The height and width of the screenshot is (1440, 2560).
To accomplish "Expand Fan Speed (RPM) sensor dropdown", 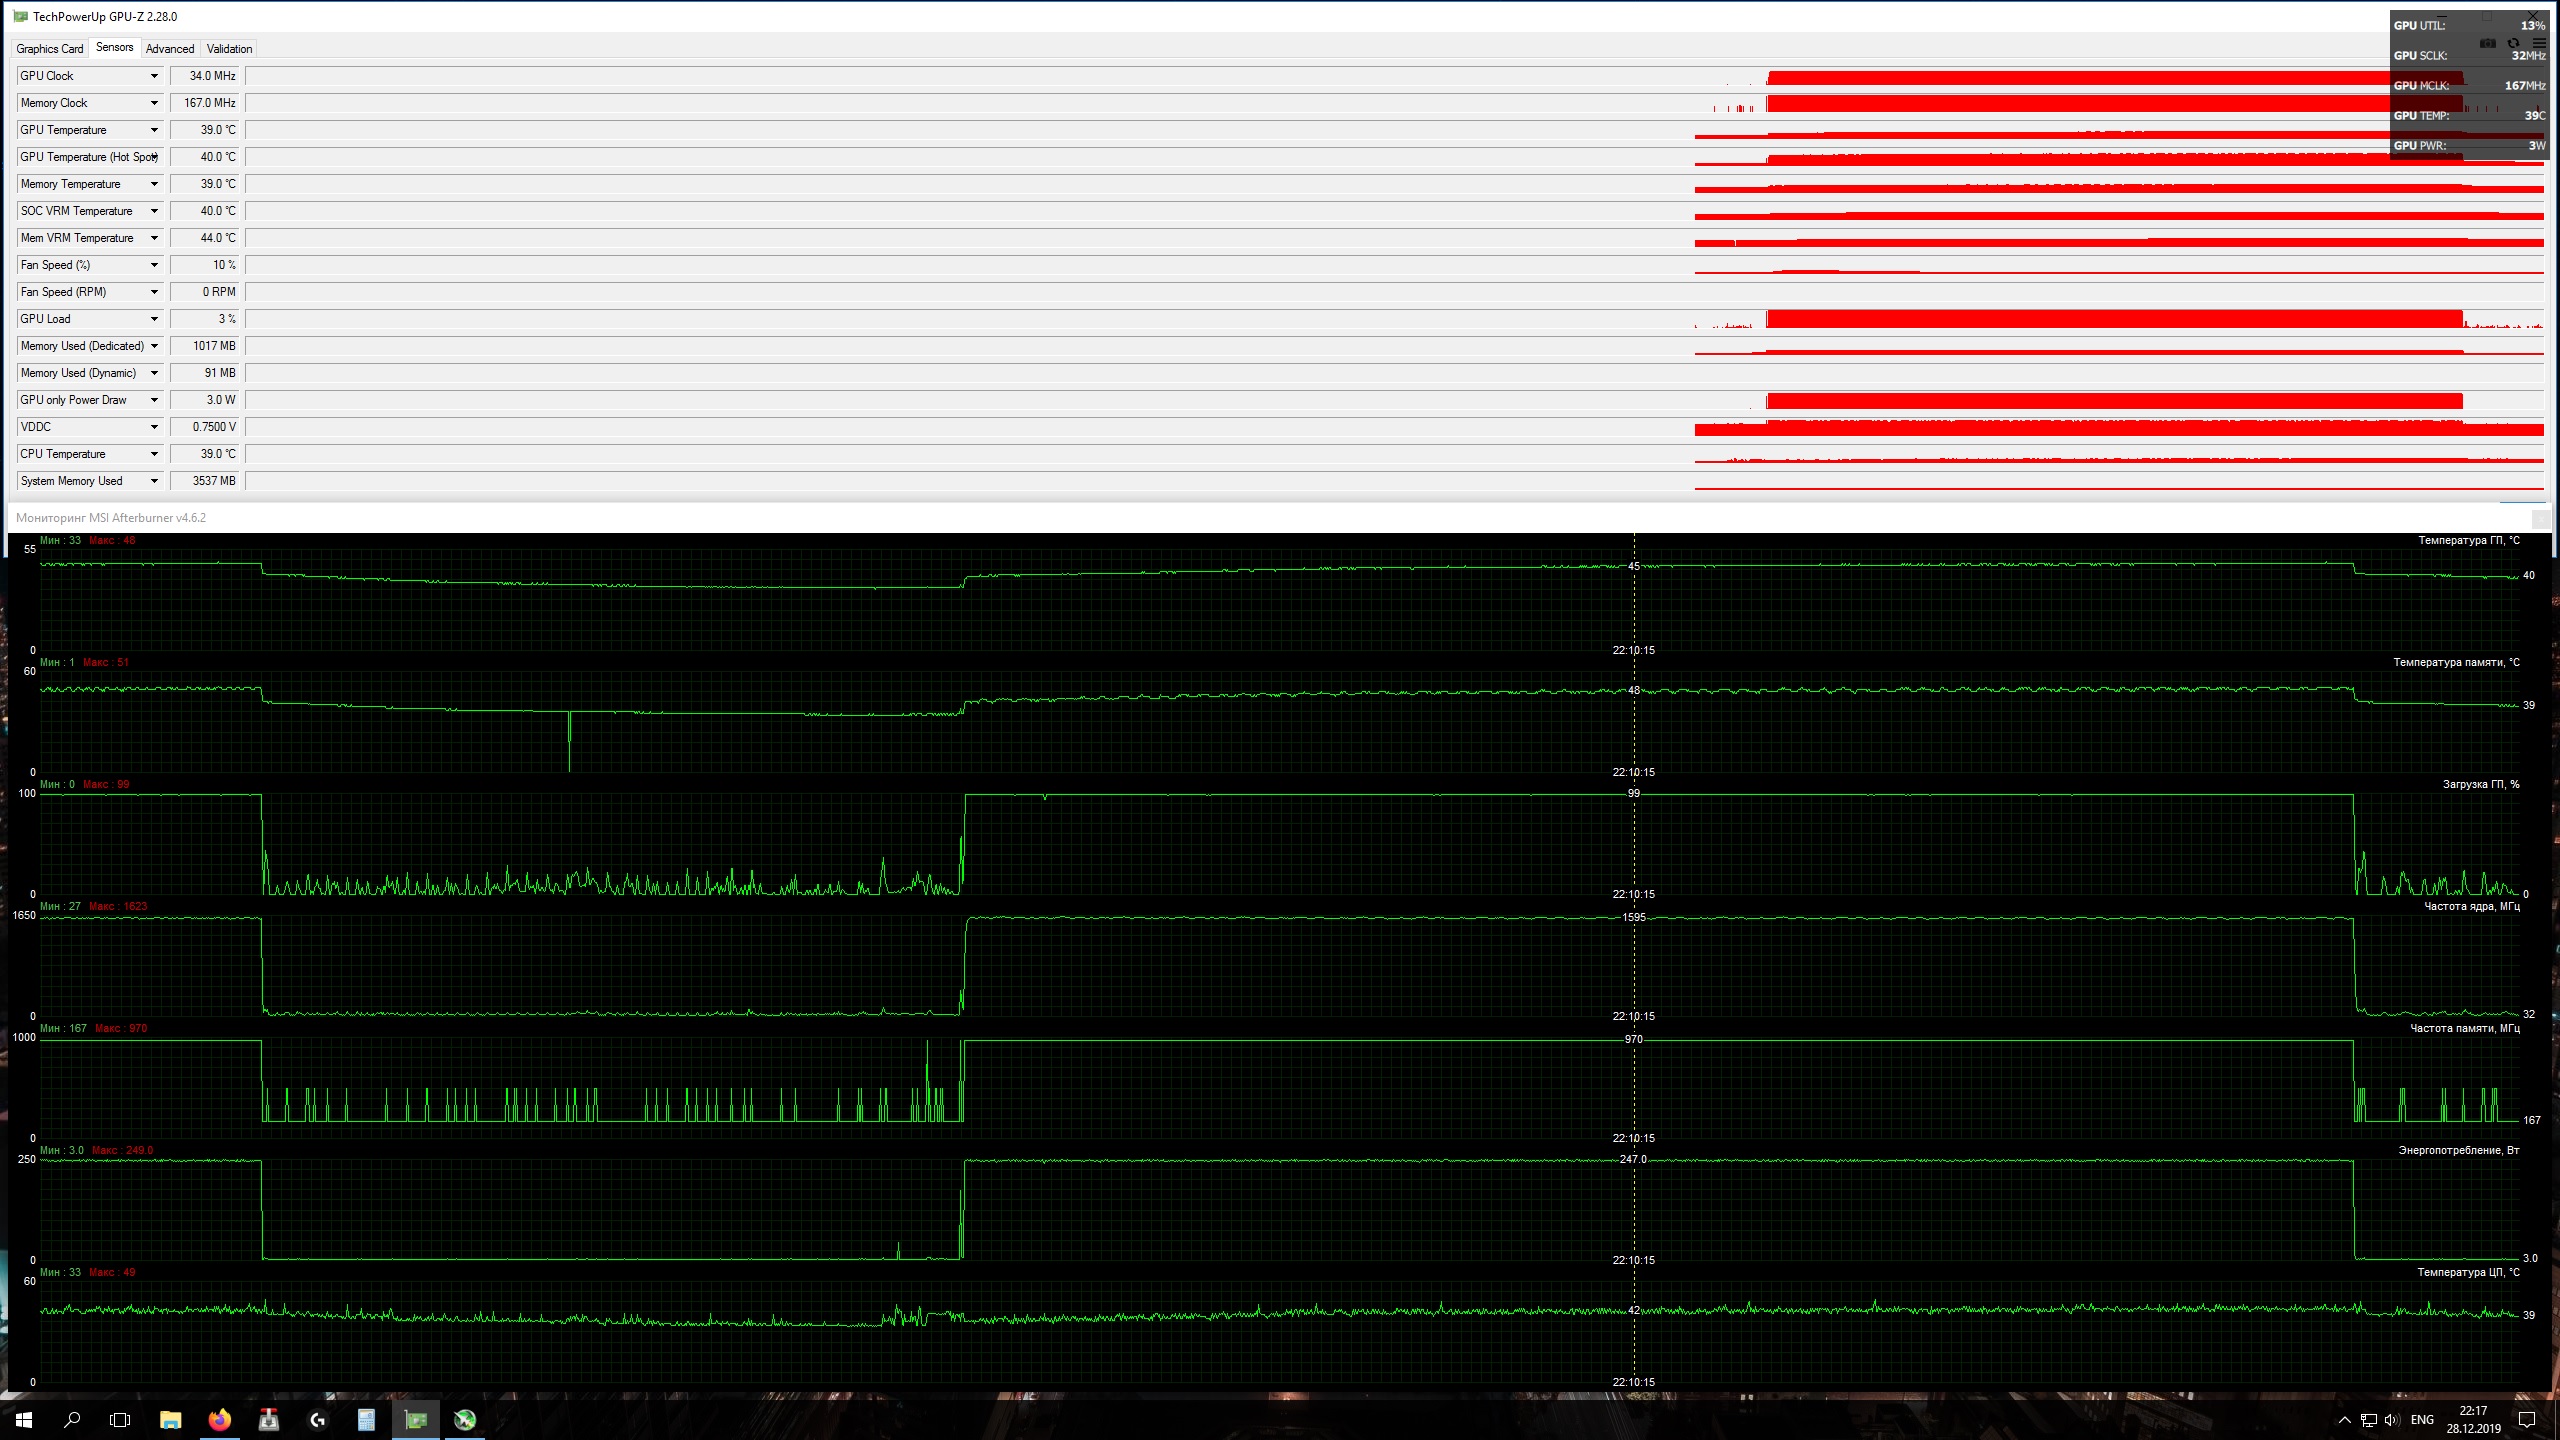I will (x=154, y=292).
